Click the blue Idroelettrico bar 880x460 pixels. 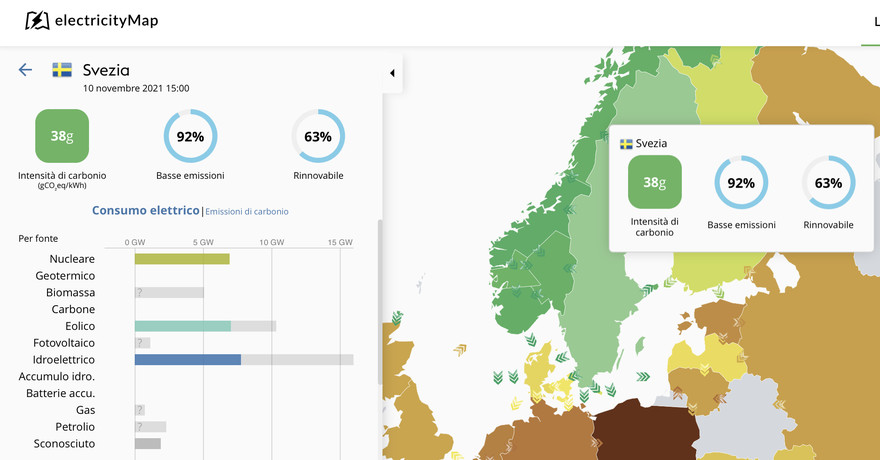(188, 359)
